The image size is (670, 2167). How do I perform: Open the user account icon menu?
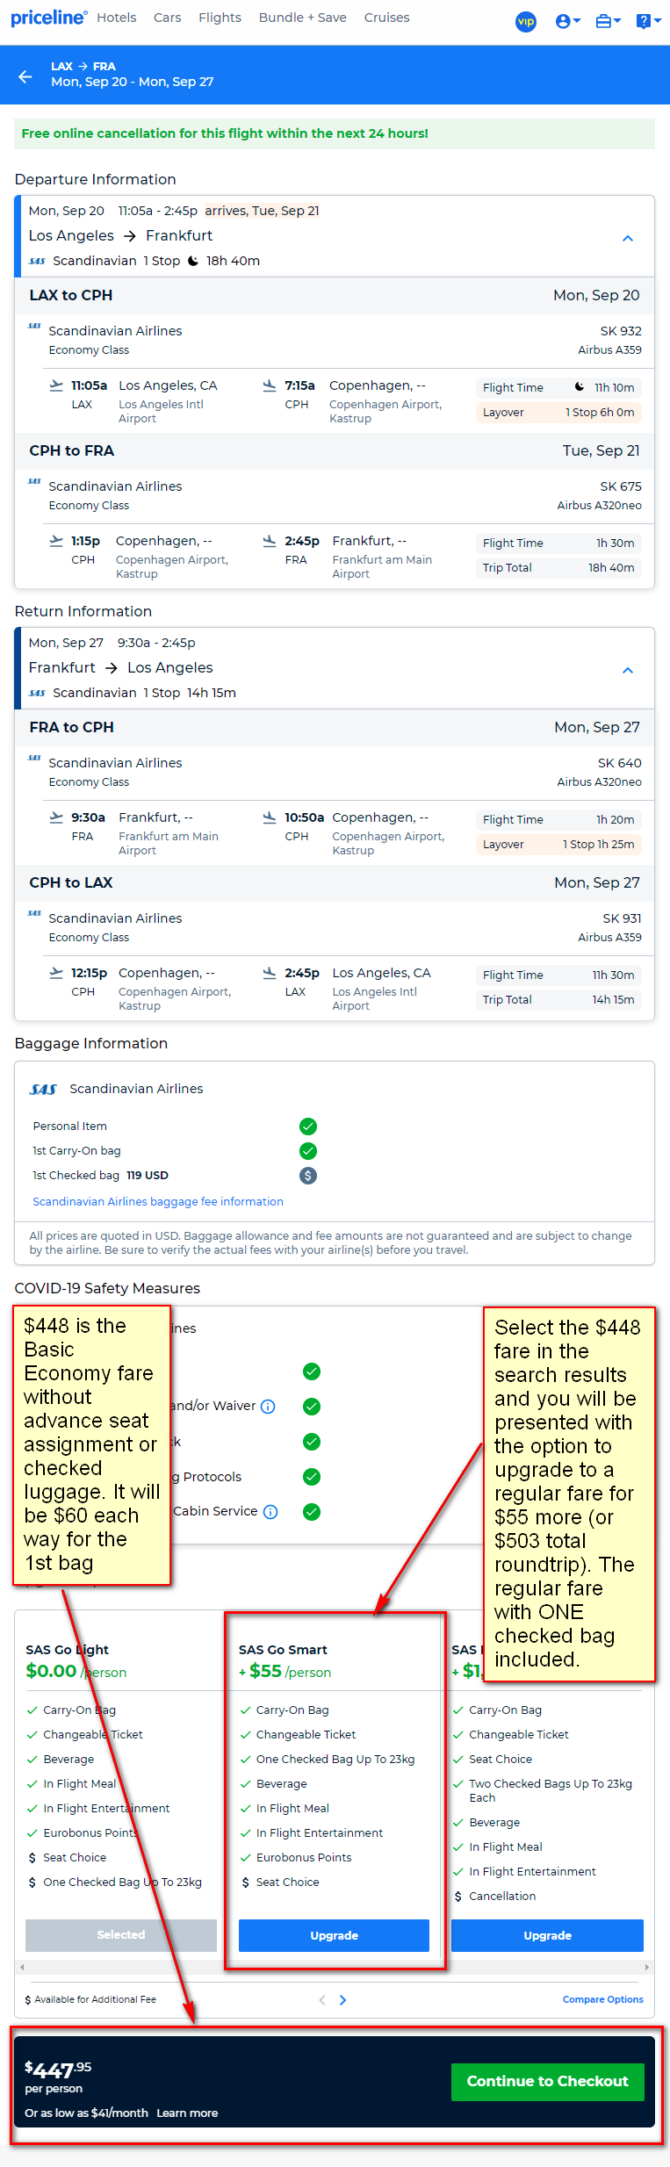point(567,21)
